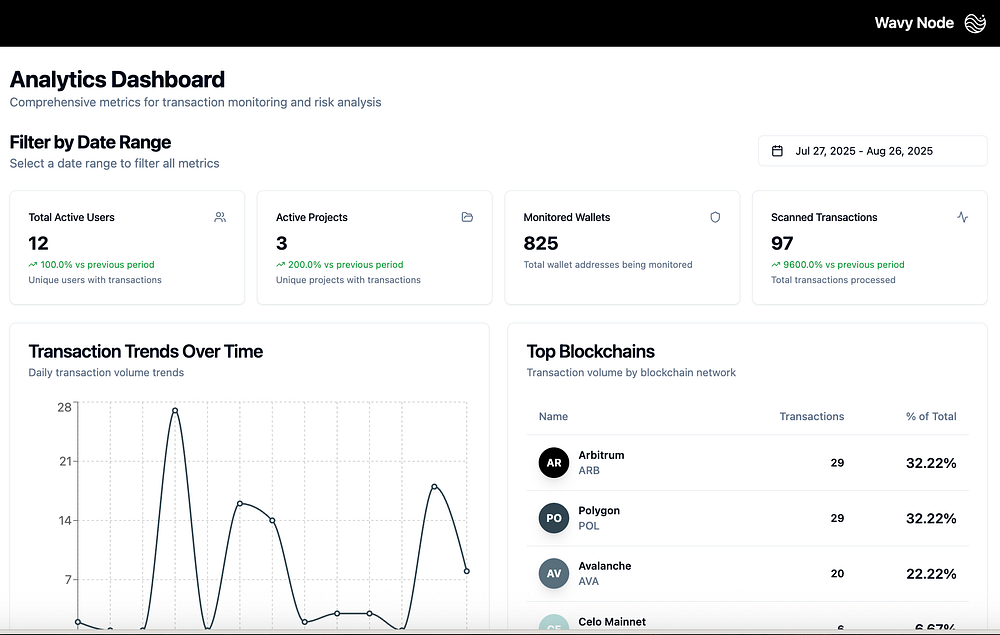Click the ARB ticker under Arbitrum
The width and height of the screenshot is (1000, 635).
coord(589,471)
